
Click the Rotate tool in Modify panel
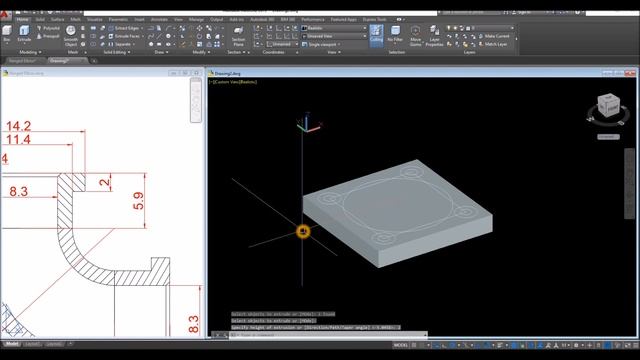(199, 36)
